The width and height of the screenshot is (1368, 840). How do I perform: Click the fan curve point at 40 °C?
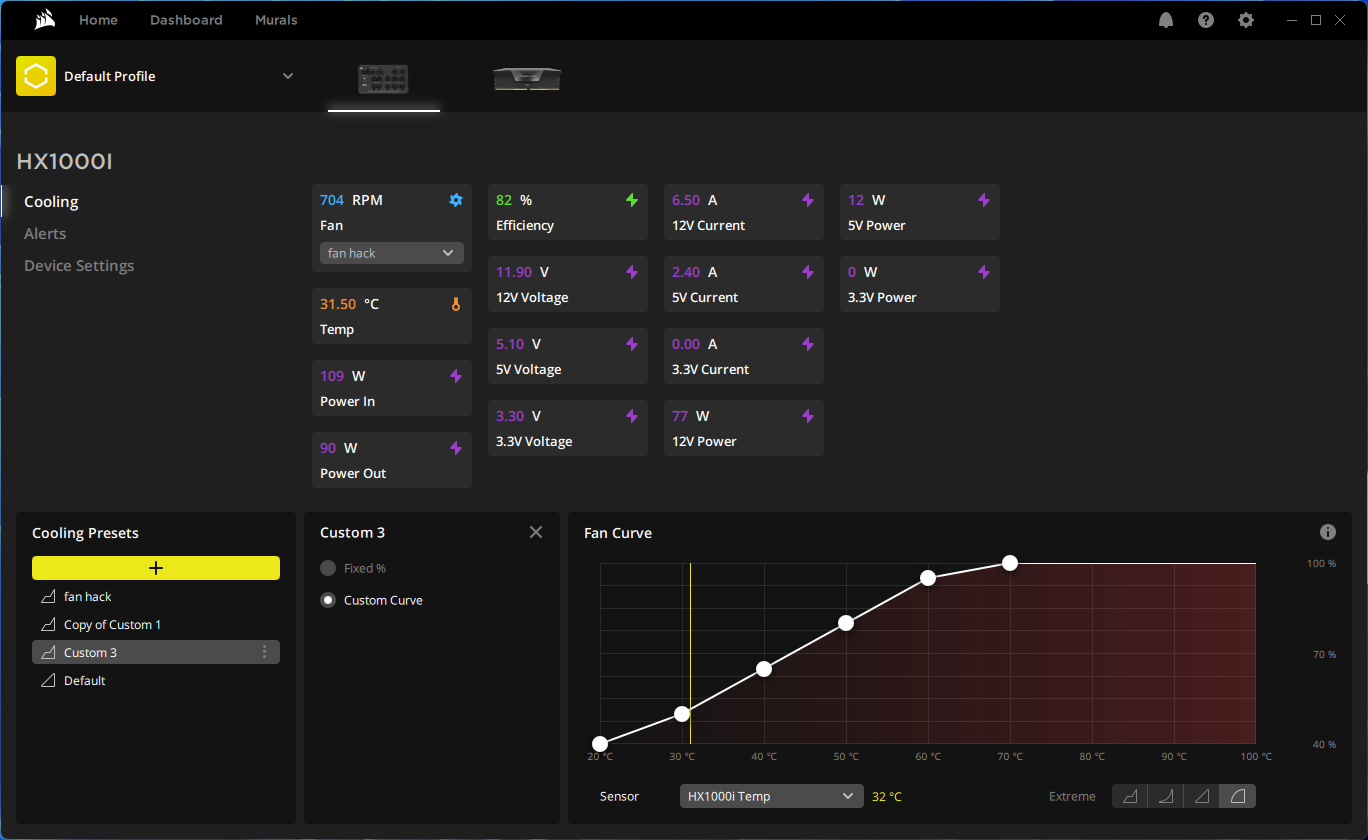(x=764, y=669)
